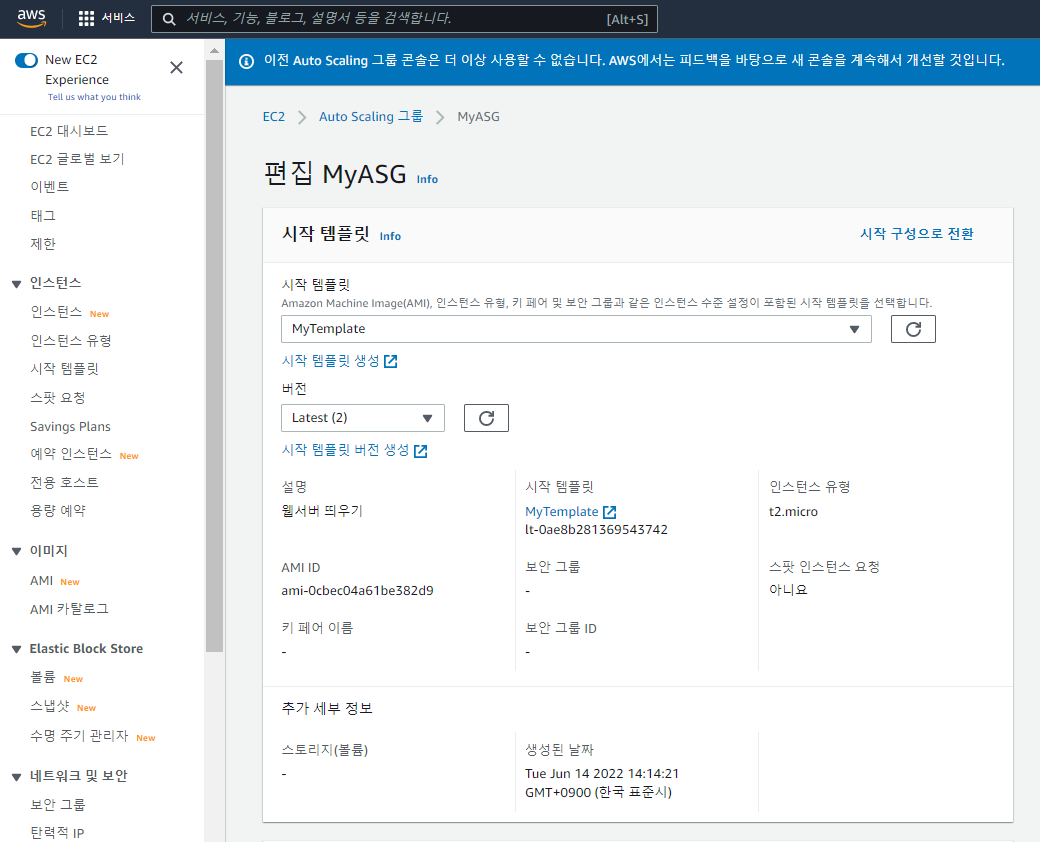Select template ID lt-0ae8b281369543742 text

[596, 529]
